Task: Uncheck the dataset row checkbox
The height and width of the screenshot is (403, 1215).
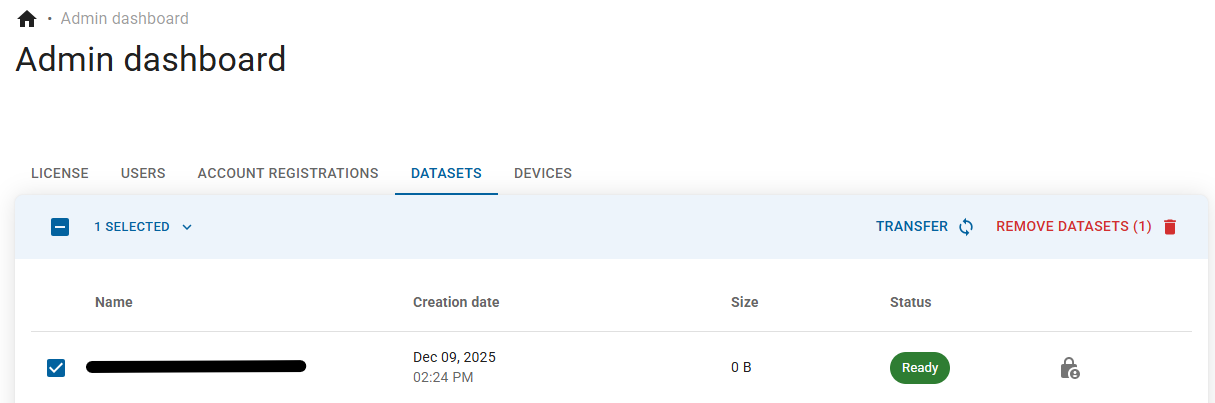Action: click(x=56, y=368)
